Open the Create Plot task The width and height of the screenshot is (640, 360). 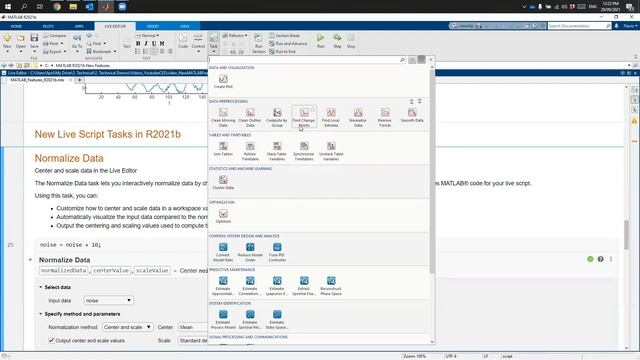click(x=223, y=81)
